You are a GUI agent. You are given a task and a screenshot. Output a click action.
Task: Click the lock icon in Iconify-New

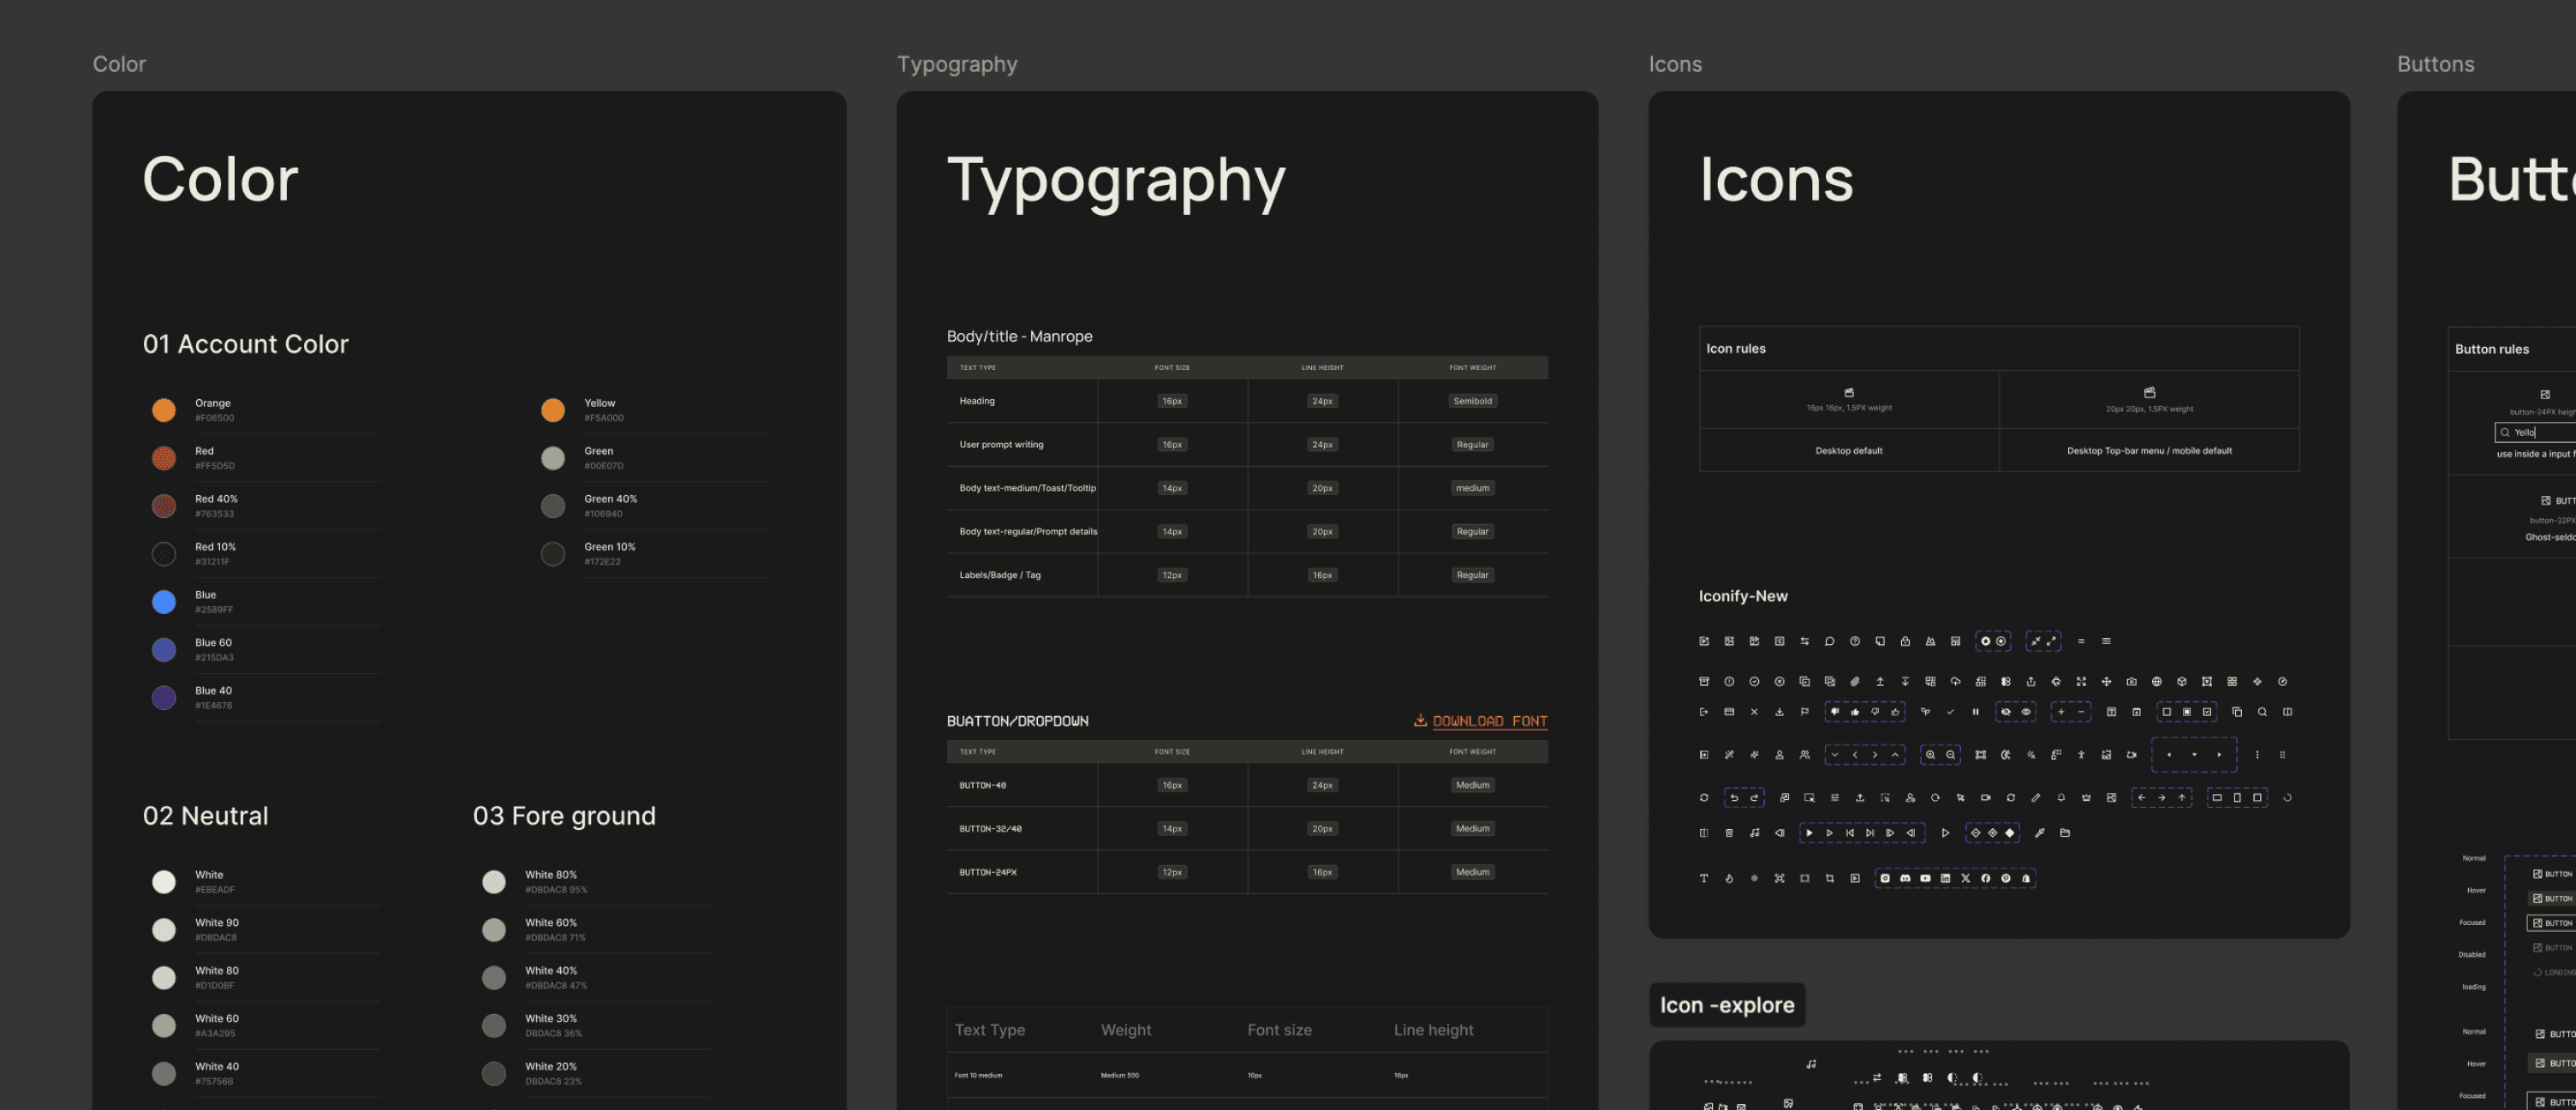pos(1905,642)
